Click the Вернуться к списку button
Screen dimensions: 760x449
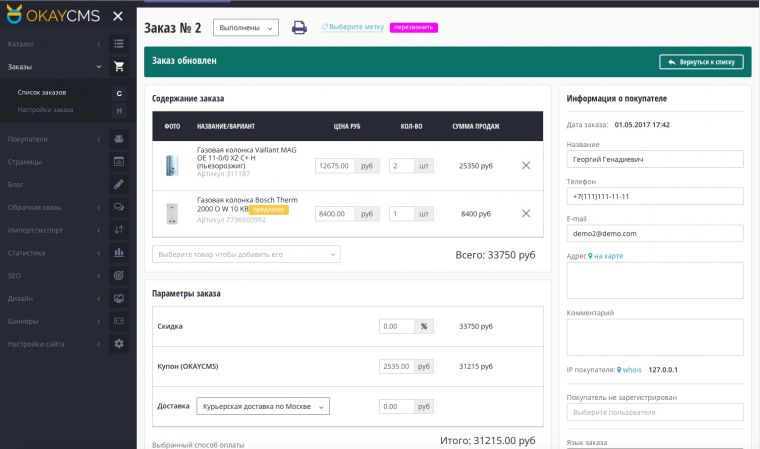click(701, 62)
